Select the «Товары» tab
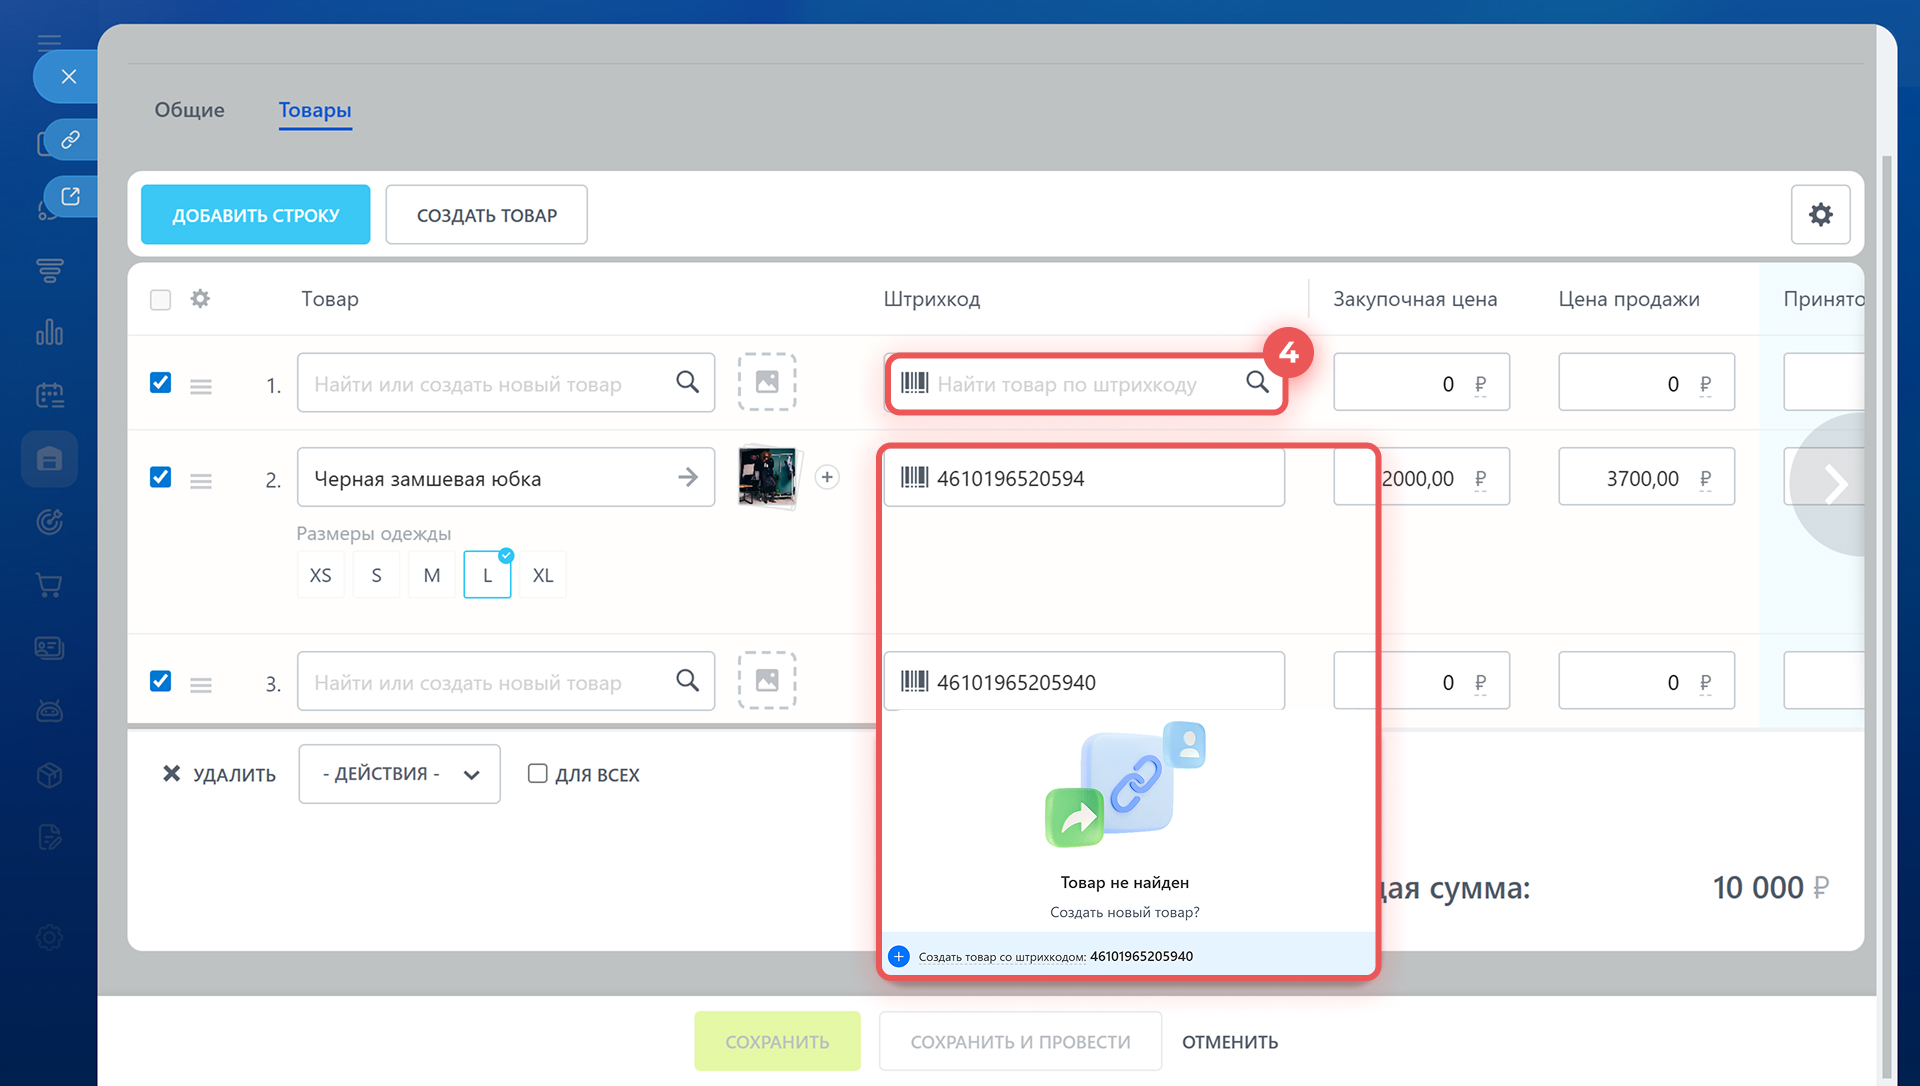The height and width of the screenshot is (1086, 1920). point(315,110)
